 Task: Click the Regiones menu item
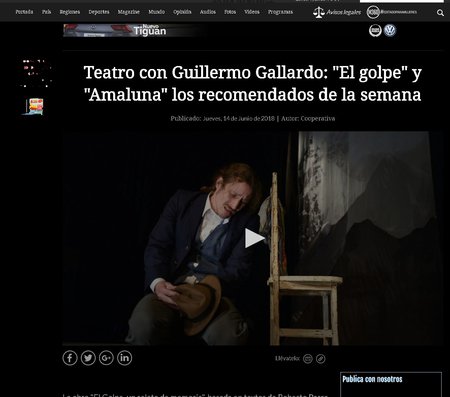click(70, 12)
